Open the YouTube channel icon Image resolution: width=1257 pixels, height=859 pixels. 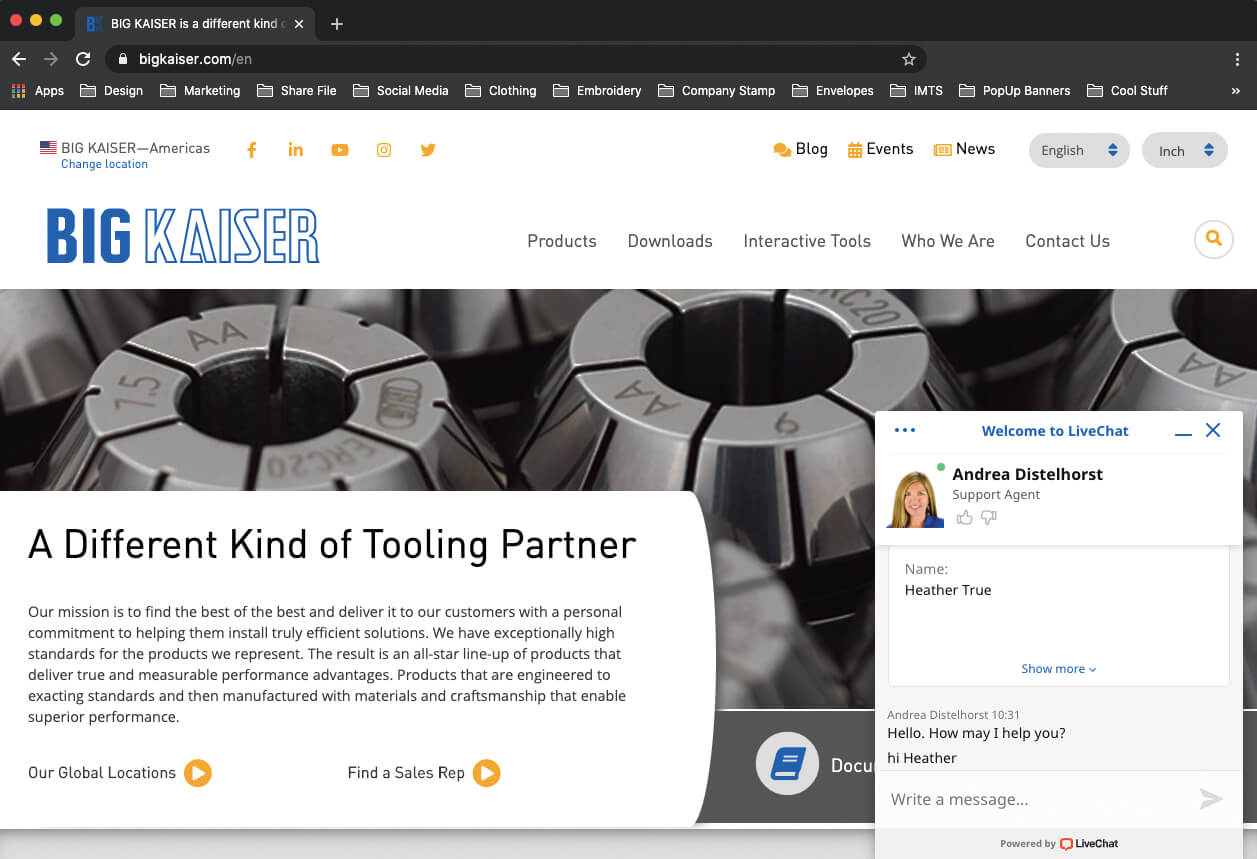point(340,150)
